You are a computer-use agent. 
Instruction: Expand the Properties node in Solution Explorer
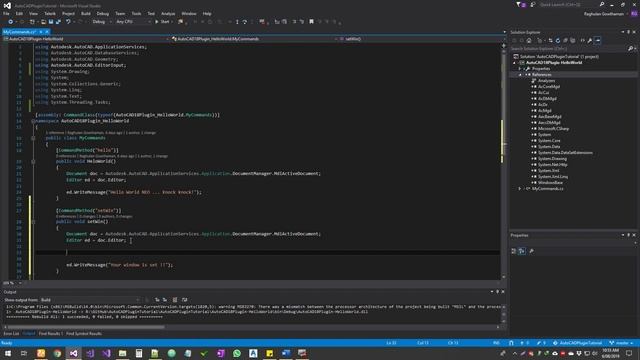(x=520, y=69)
